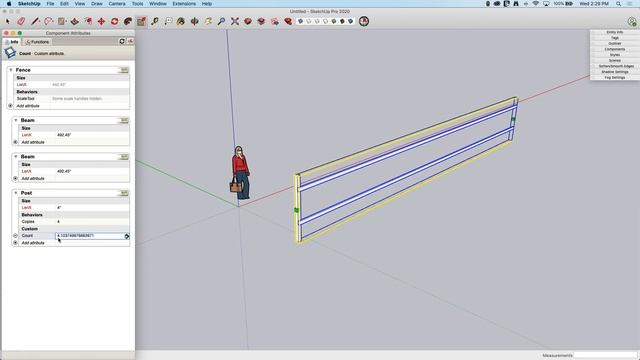The height and width of the screenshot is (360, 640).
Task: Click the highlighted active tool in toolbar
Action: [x=142, y=21]
